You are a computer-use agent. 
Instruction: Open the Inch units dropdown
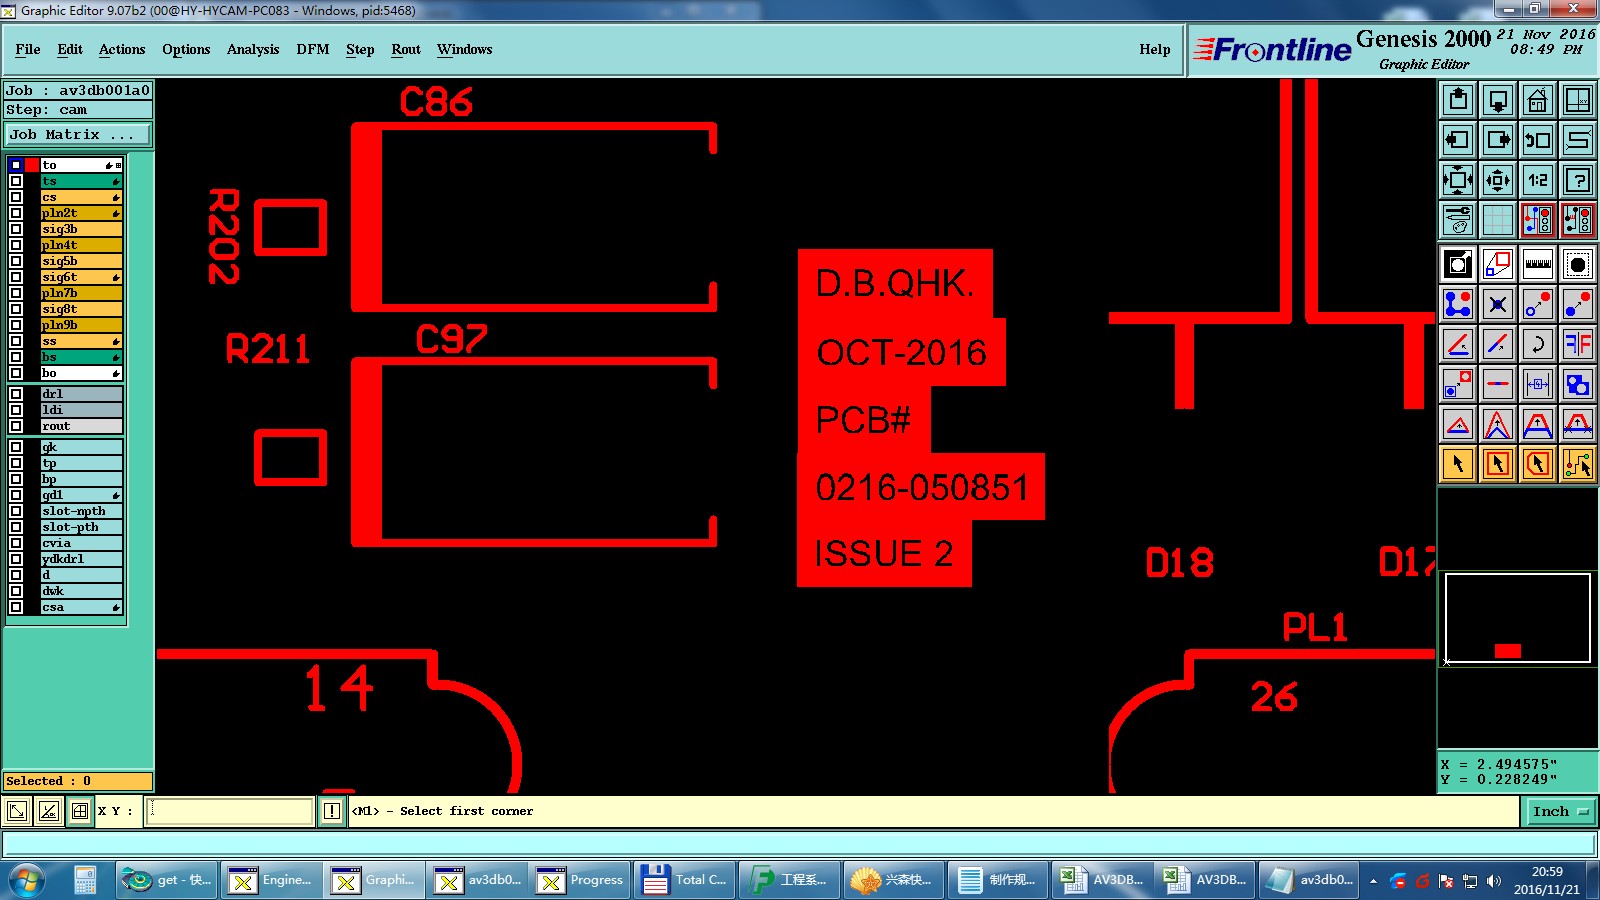pyautogui.click(x=1561, y=811)
